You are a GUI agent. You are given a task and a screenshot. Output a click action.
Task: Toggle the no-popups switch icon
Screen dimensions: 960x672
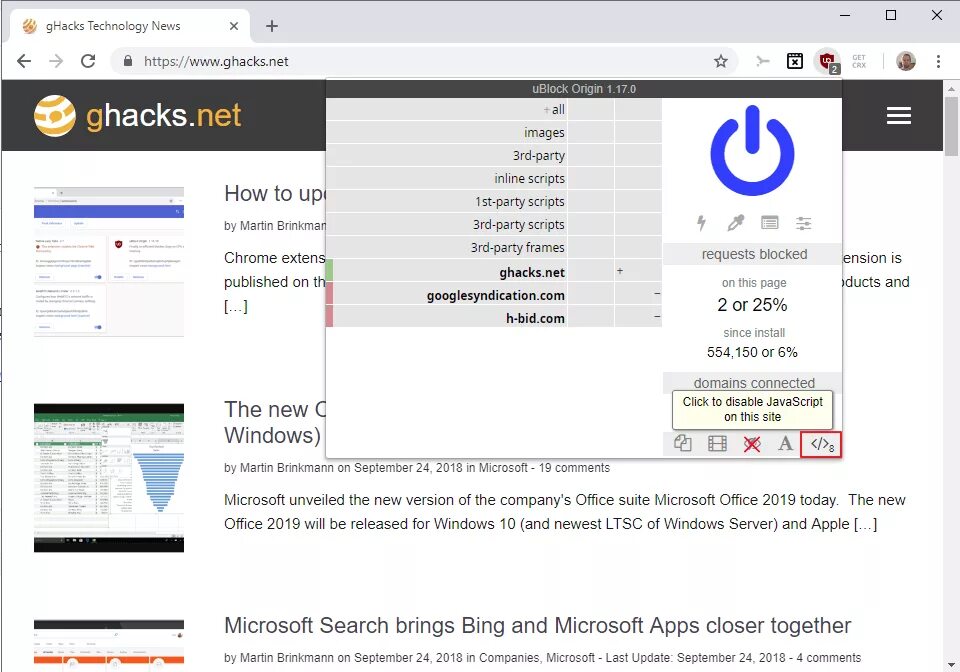tap(683, 444)
